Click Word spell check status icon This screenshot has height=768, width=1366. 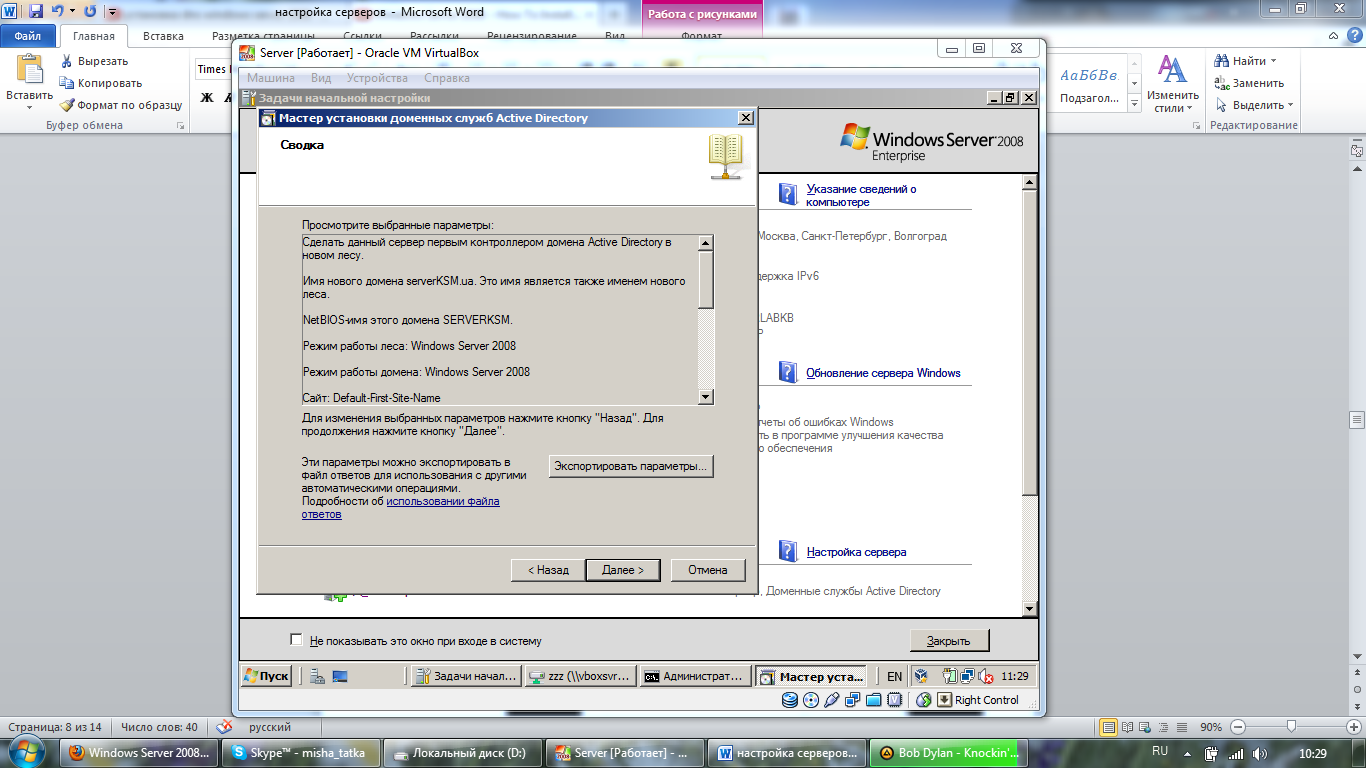[x=225, y=727]
